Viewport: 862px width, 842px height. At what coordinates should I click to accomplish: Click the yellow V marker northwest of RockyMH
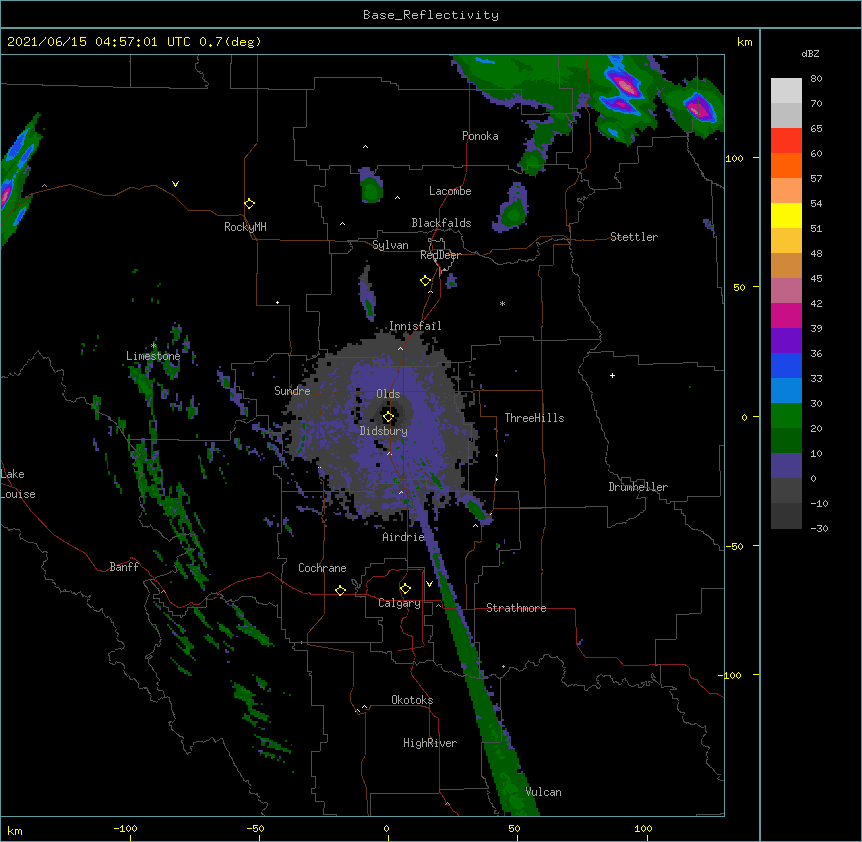(x=175, y=184)
